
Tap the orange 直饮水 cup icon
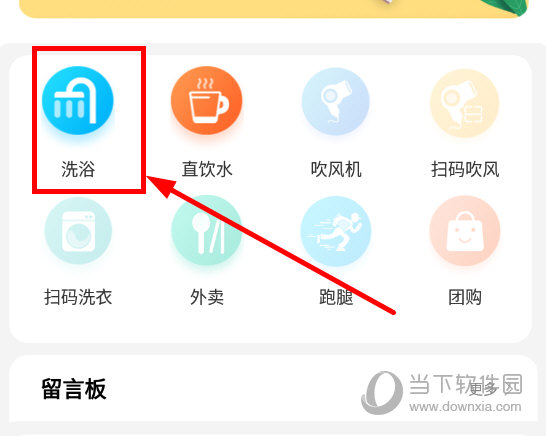pos(206,100)
